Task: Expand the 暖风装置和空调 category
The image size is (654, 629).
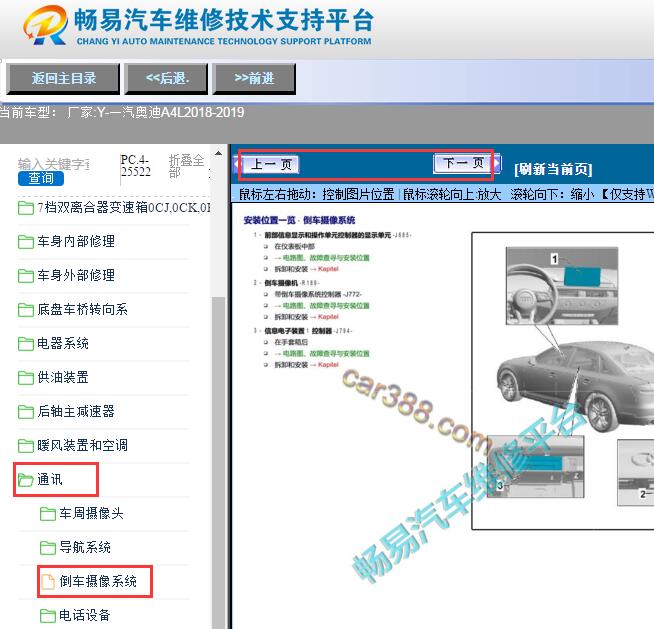Action: point(82,445)
